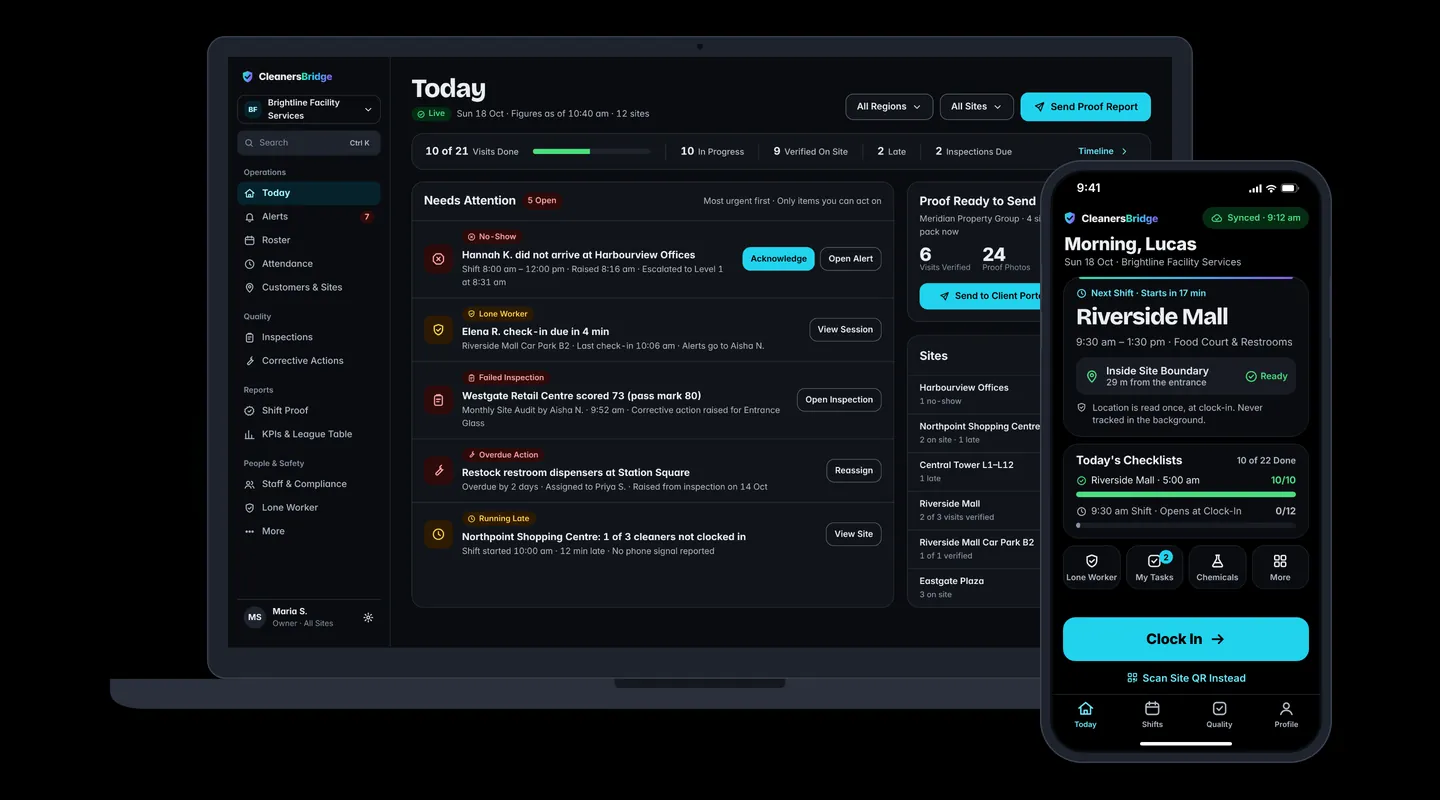The width and height of the screenshot is (1440, 800).
Task: Open the Profile tab on the phone
Action: click(x=1286, y=715)
